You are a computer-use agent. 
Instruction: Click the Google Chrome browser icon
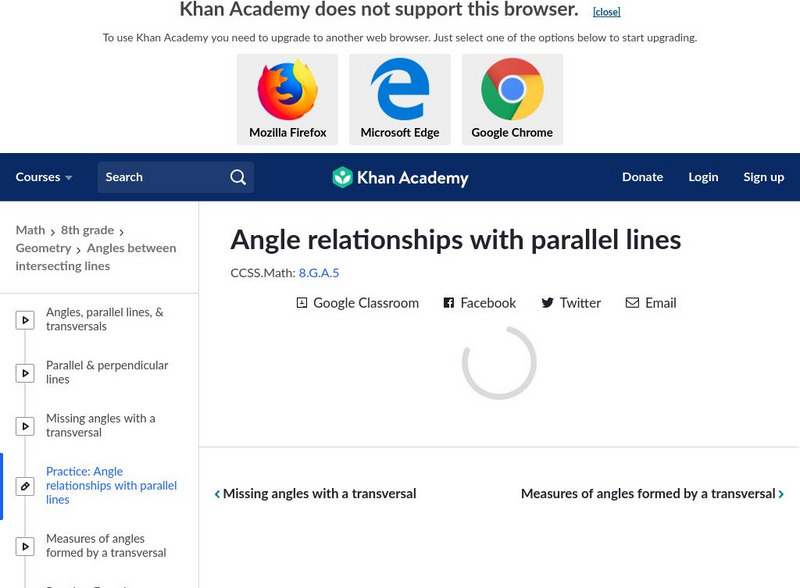(512, 90)
